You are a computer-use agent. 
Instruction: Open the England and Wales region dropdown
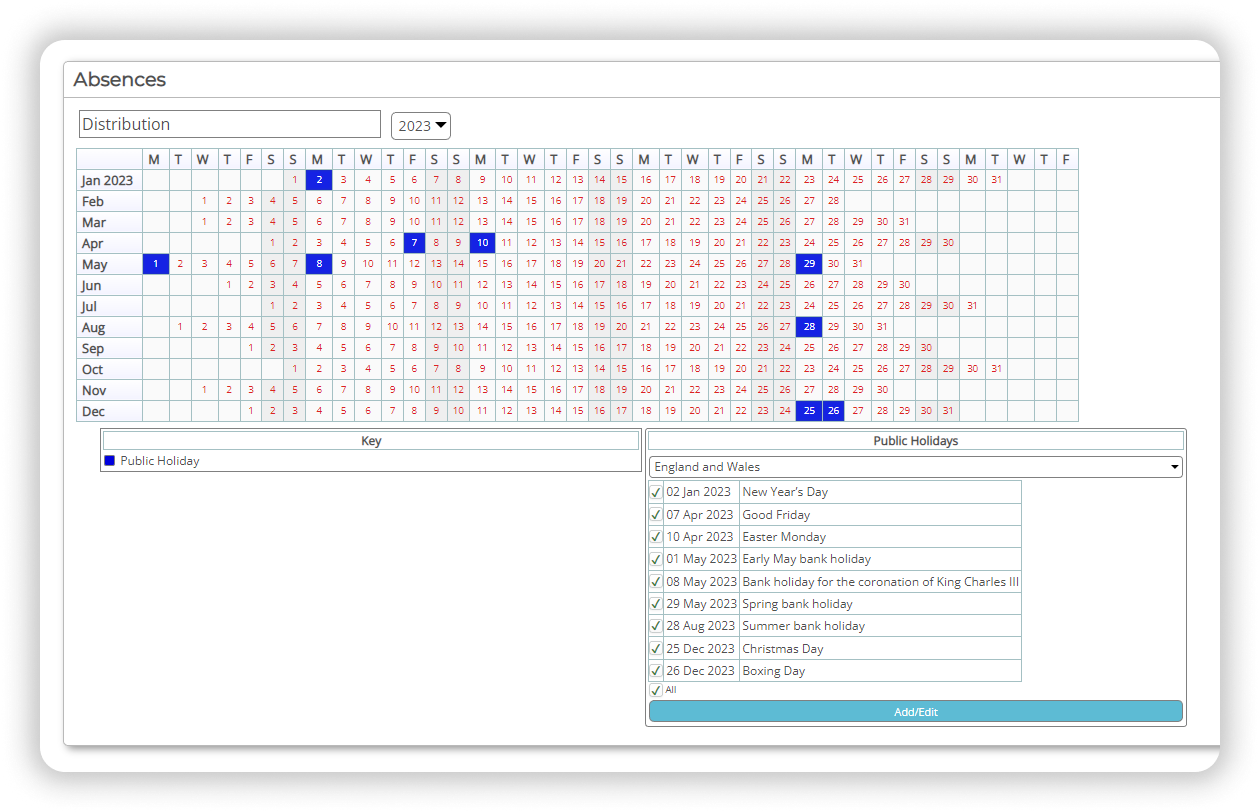(915, 466)
